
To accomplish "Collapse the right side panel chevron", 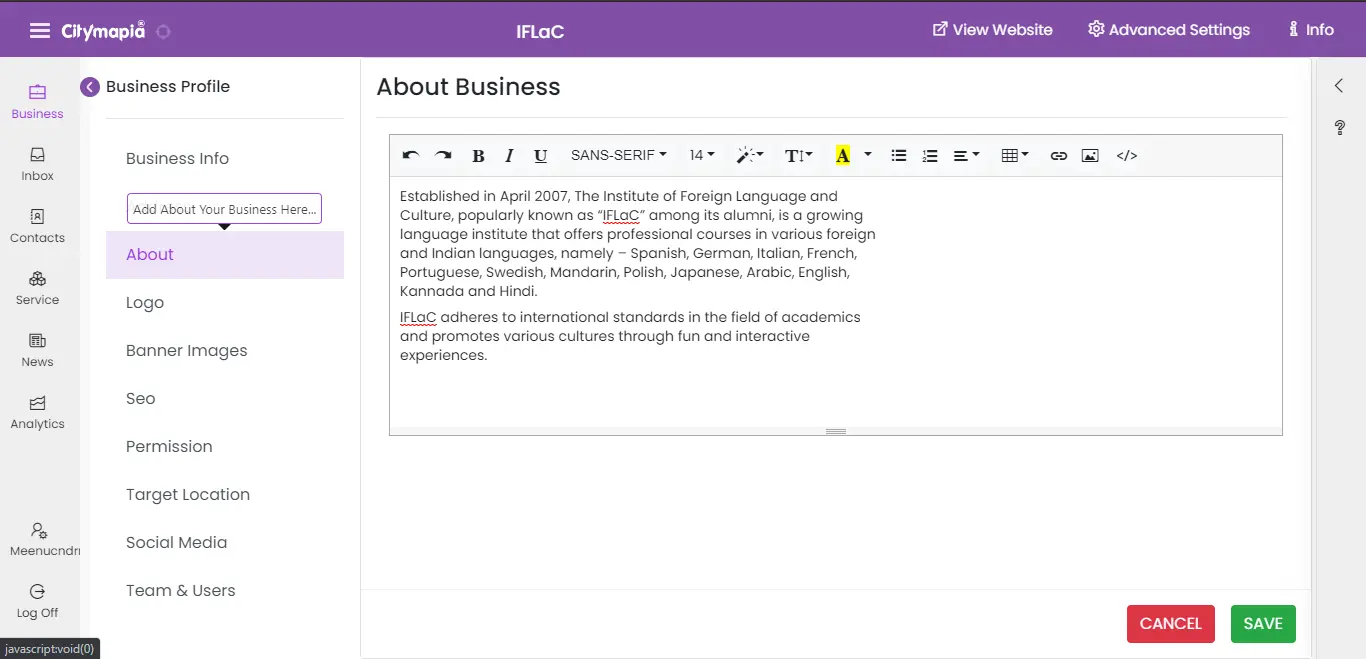I will click(1339, 86).
